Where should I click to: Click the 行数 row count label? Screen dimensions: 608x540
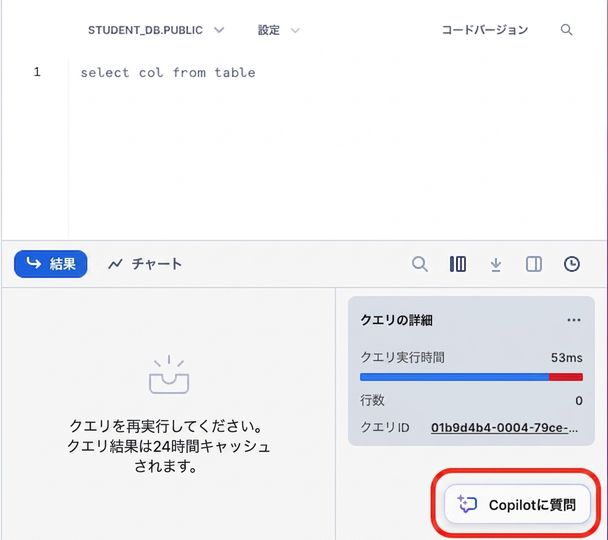372,400
